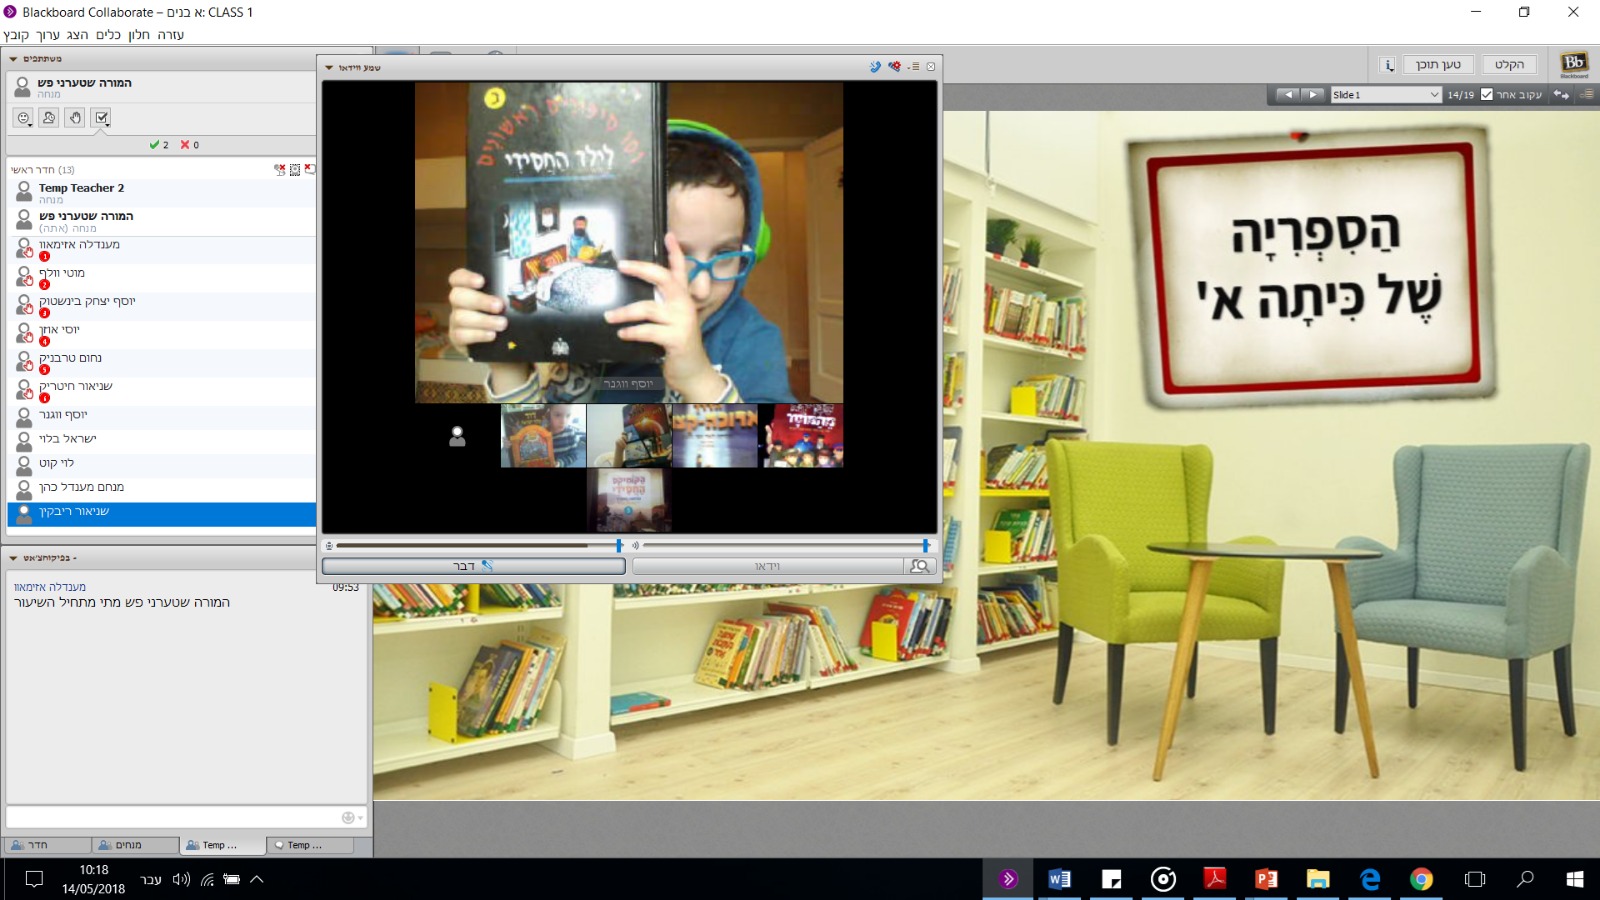Collapse the chat panel triangle
Screen dimensions: 1600x900
click(13, 558)
